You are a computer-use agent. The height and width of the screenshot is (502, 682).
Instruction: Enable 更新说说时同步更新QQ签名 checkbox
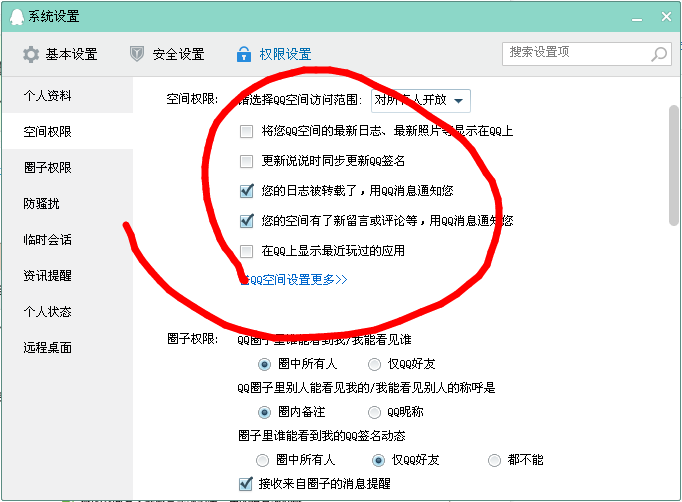[x=246, y=161]
